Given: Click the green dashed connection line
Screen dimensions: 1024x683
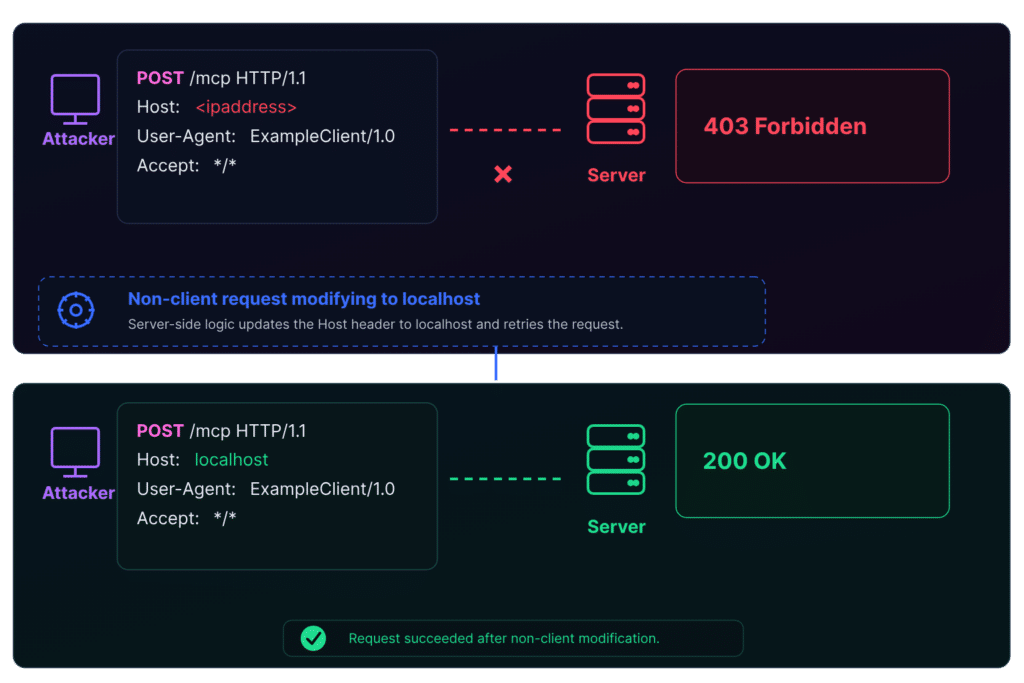Looking at the screenshot, I should click(505, 479).
